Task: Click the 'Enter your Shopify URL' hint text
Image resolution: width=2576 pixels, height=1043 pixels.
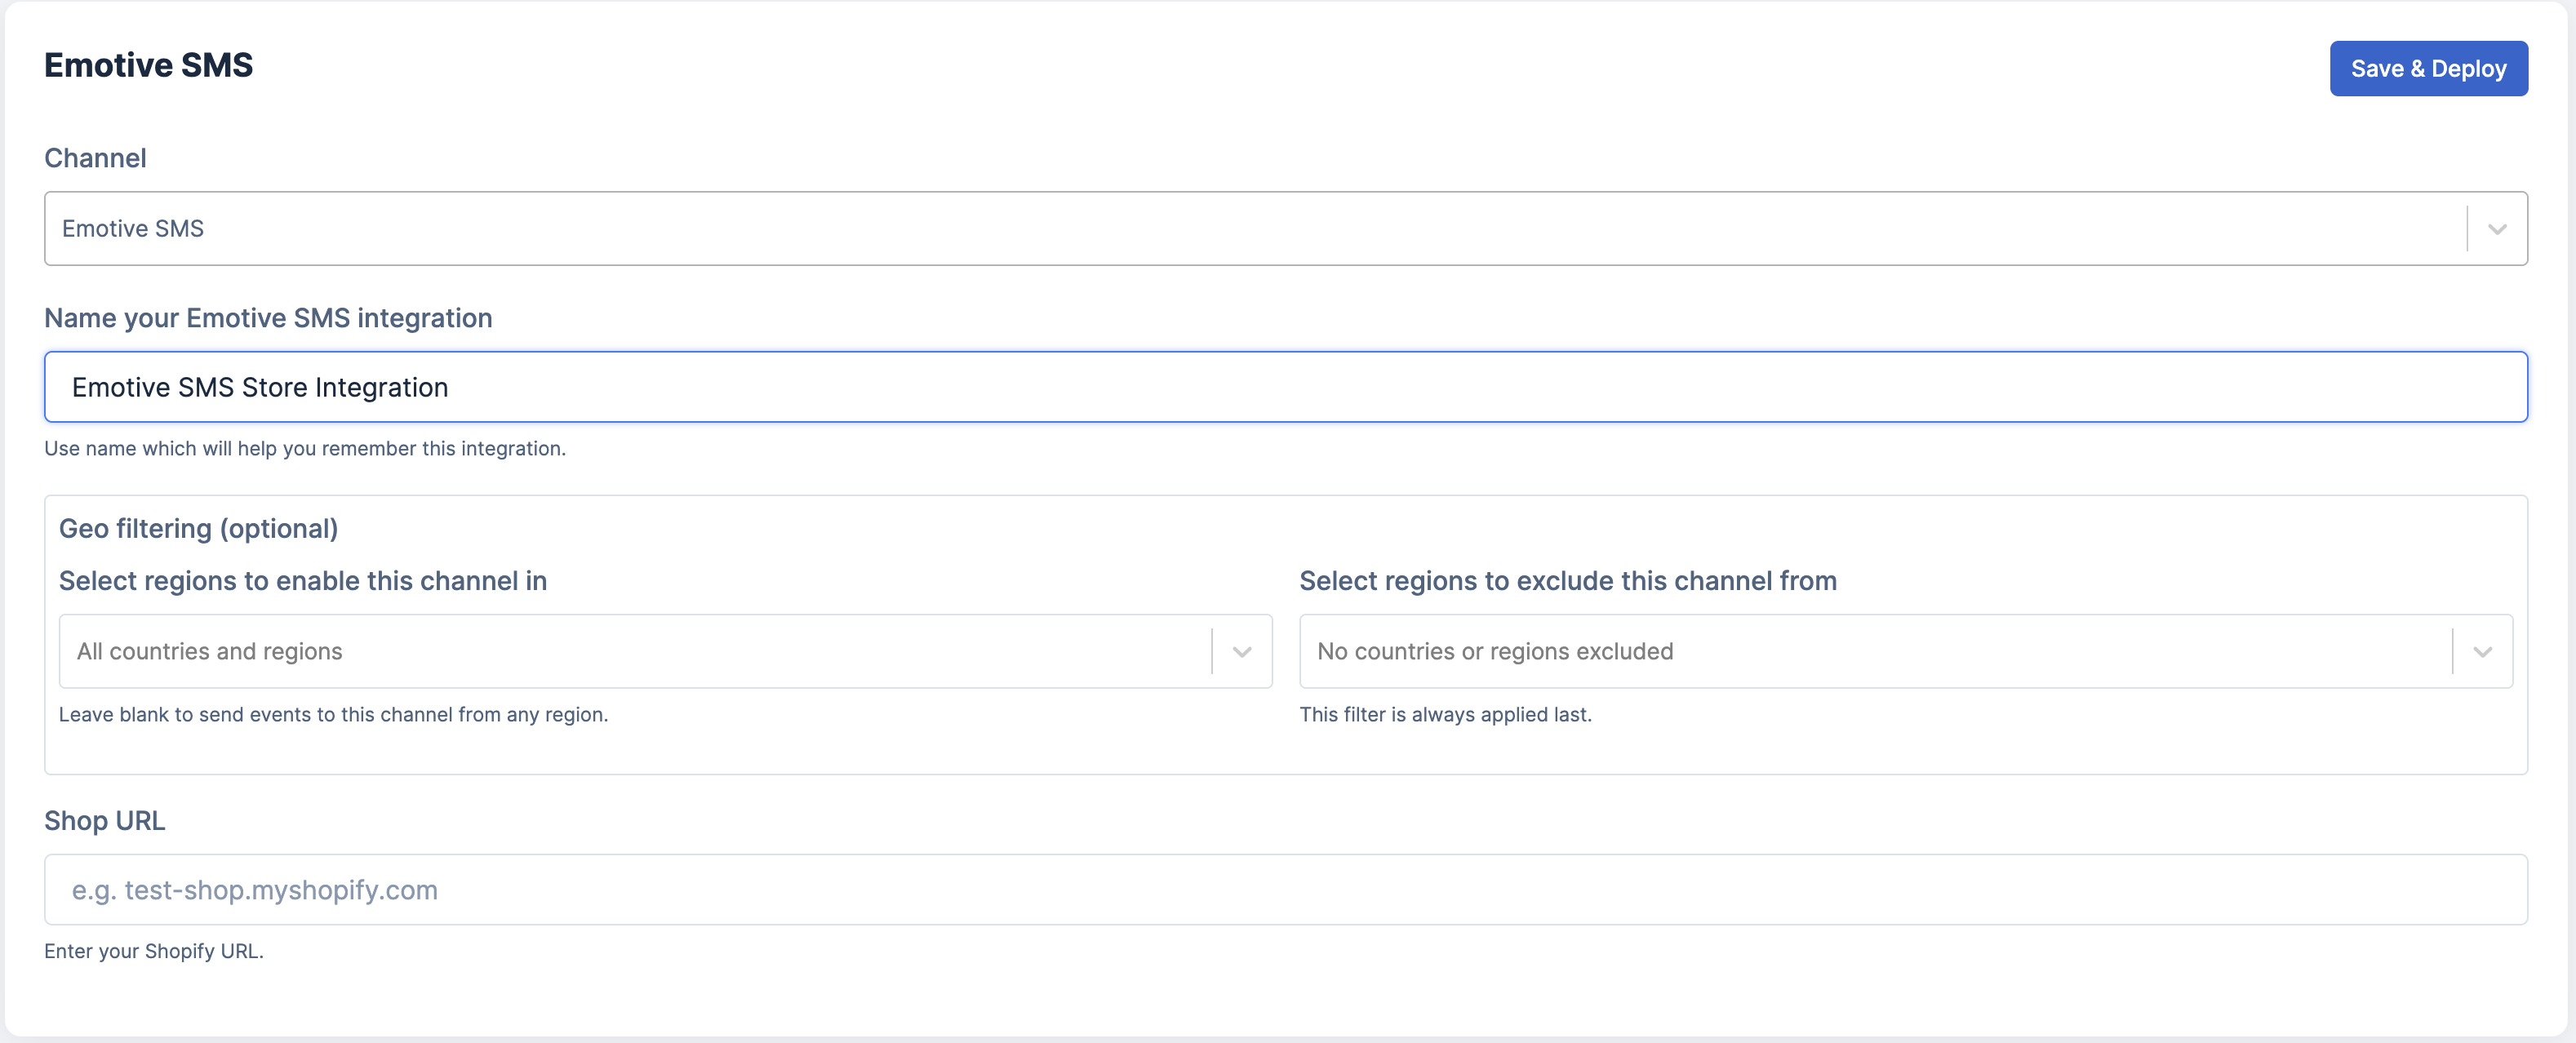Action: pos(153,951)
